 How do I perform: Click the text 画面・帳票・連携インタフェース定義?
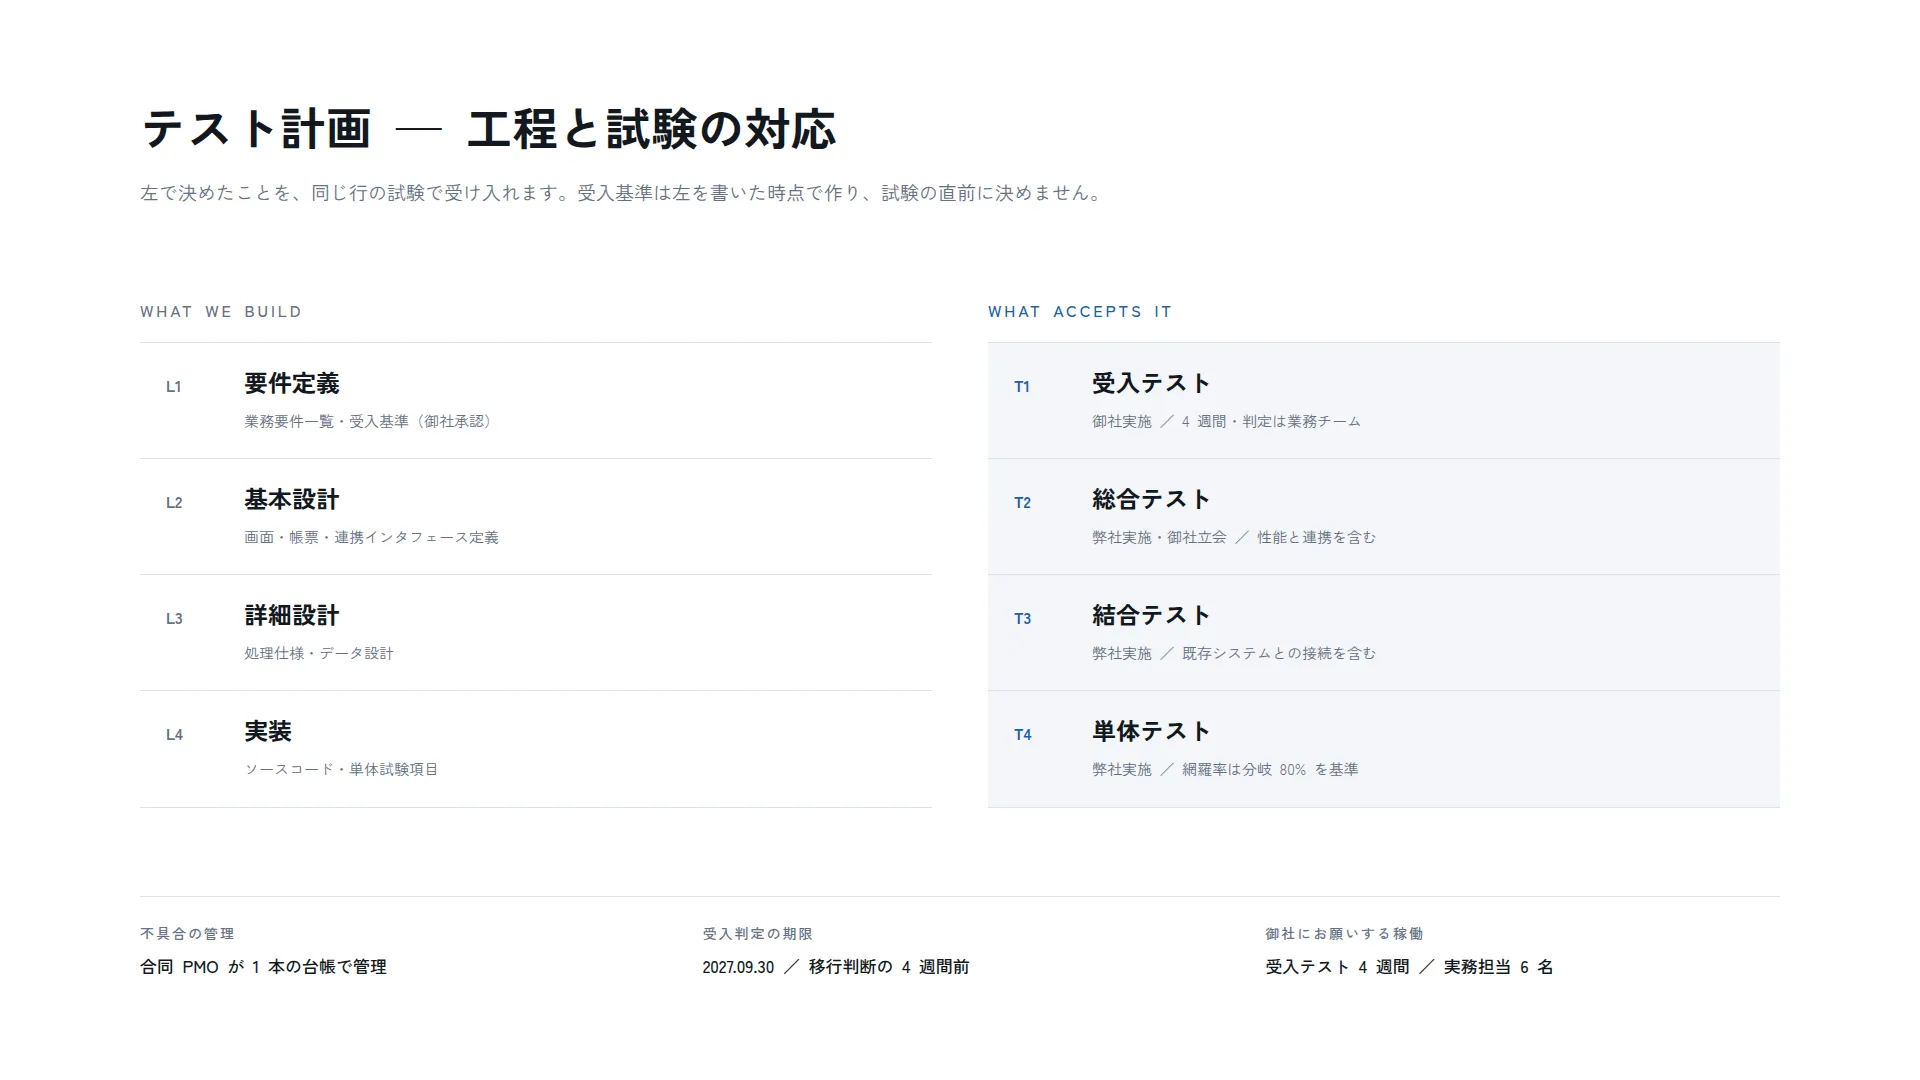pos(371,538)
